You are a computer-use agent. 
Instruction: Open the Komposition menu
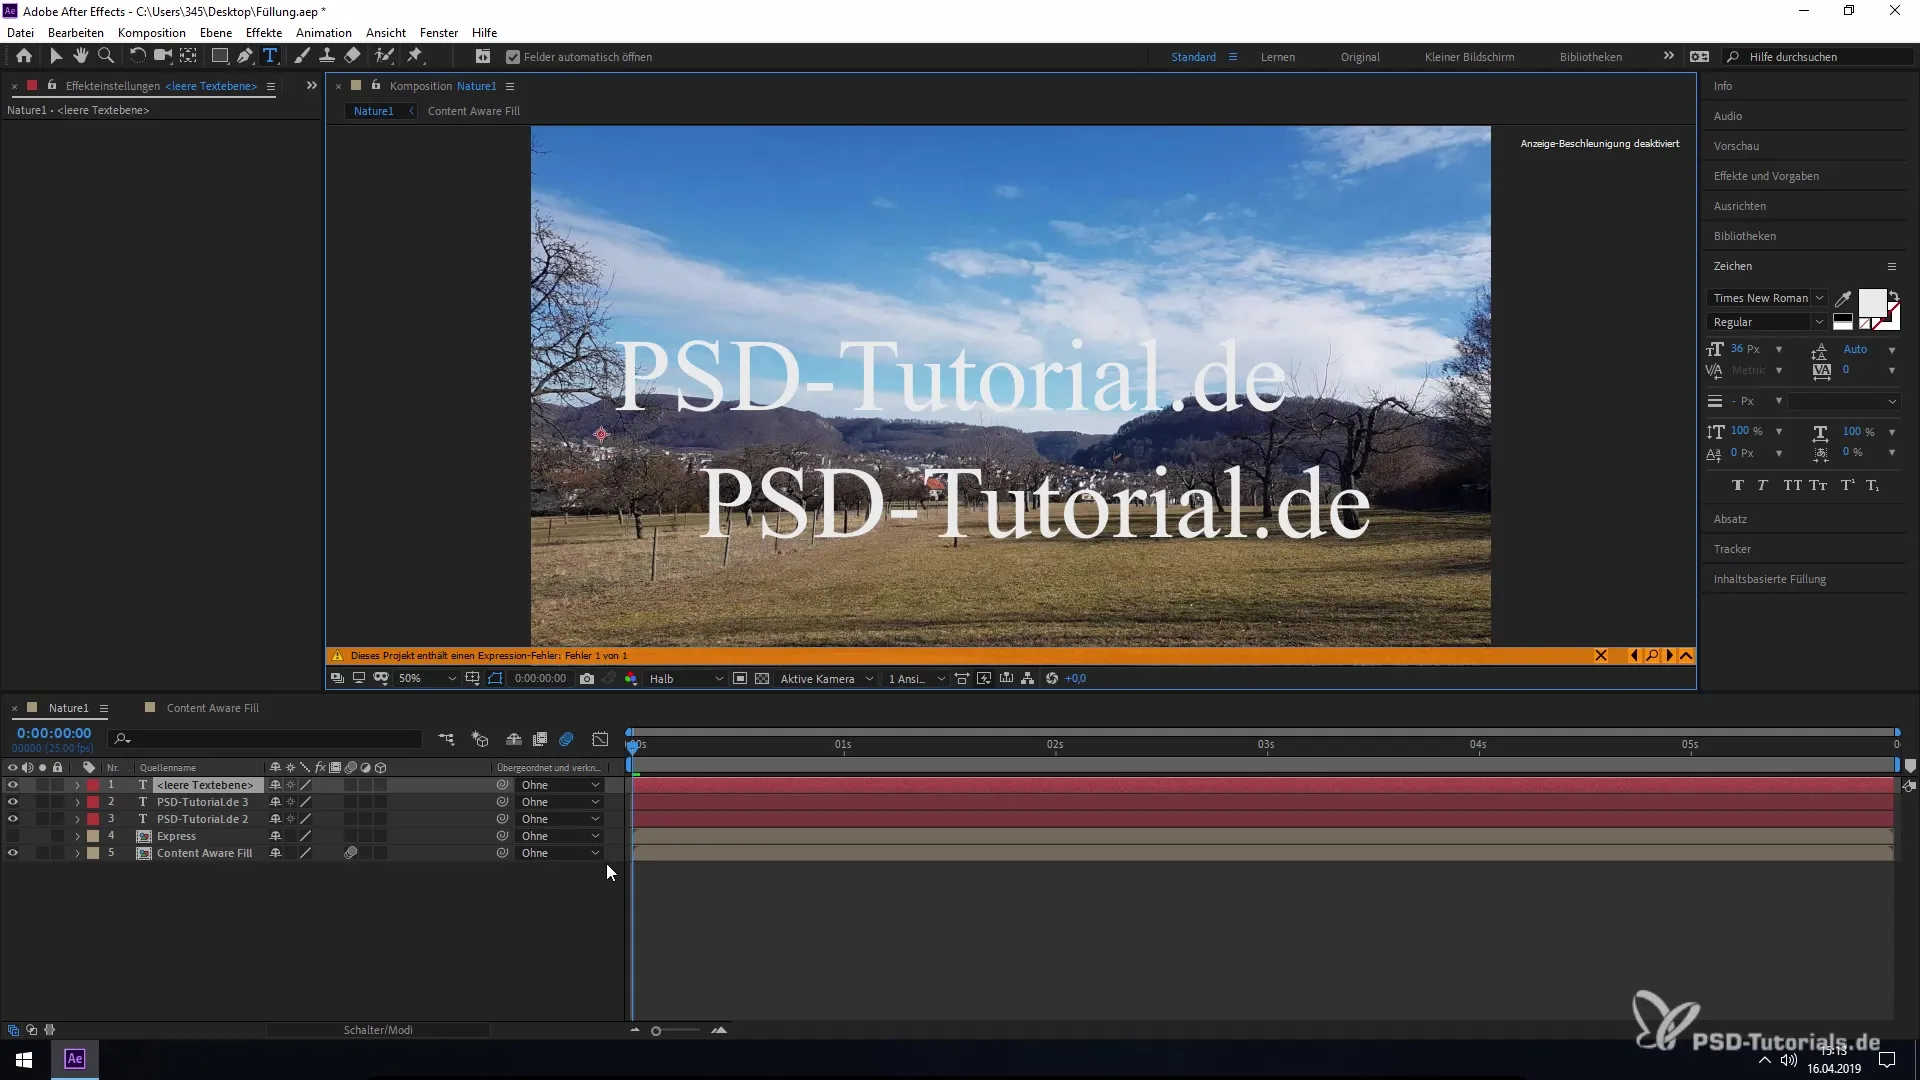coord(152,32)
